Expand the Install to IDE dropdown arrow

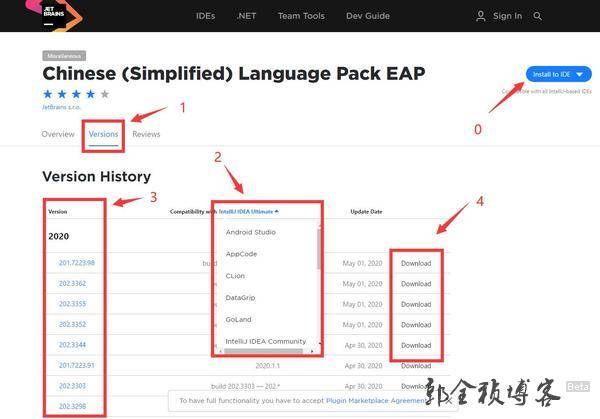pos(580,74)
